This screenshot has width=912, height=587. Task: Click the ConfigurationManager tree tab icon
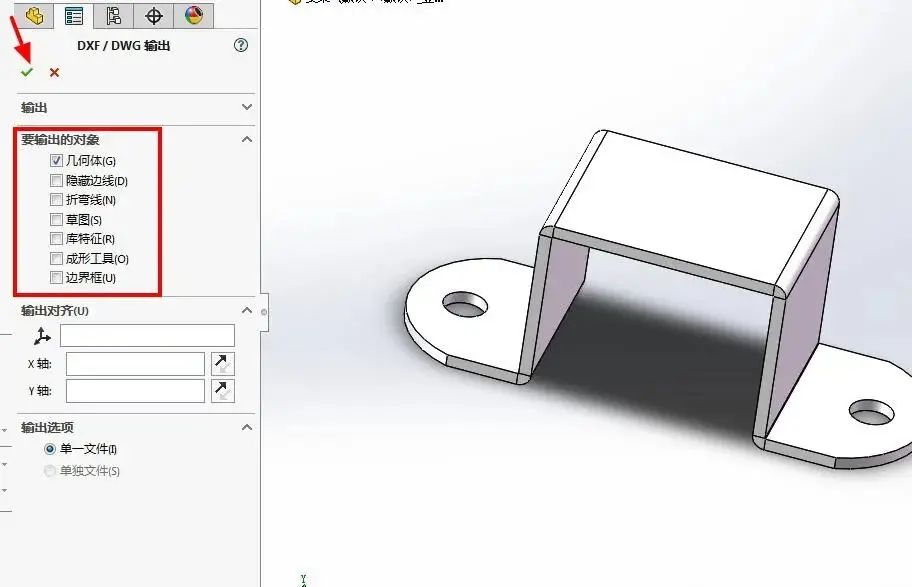[x=113, y=15]
